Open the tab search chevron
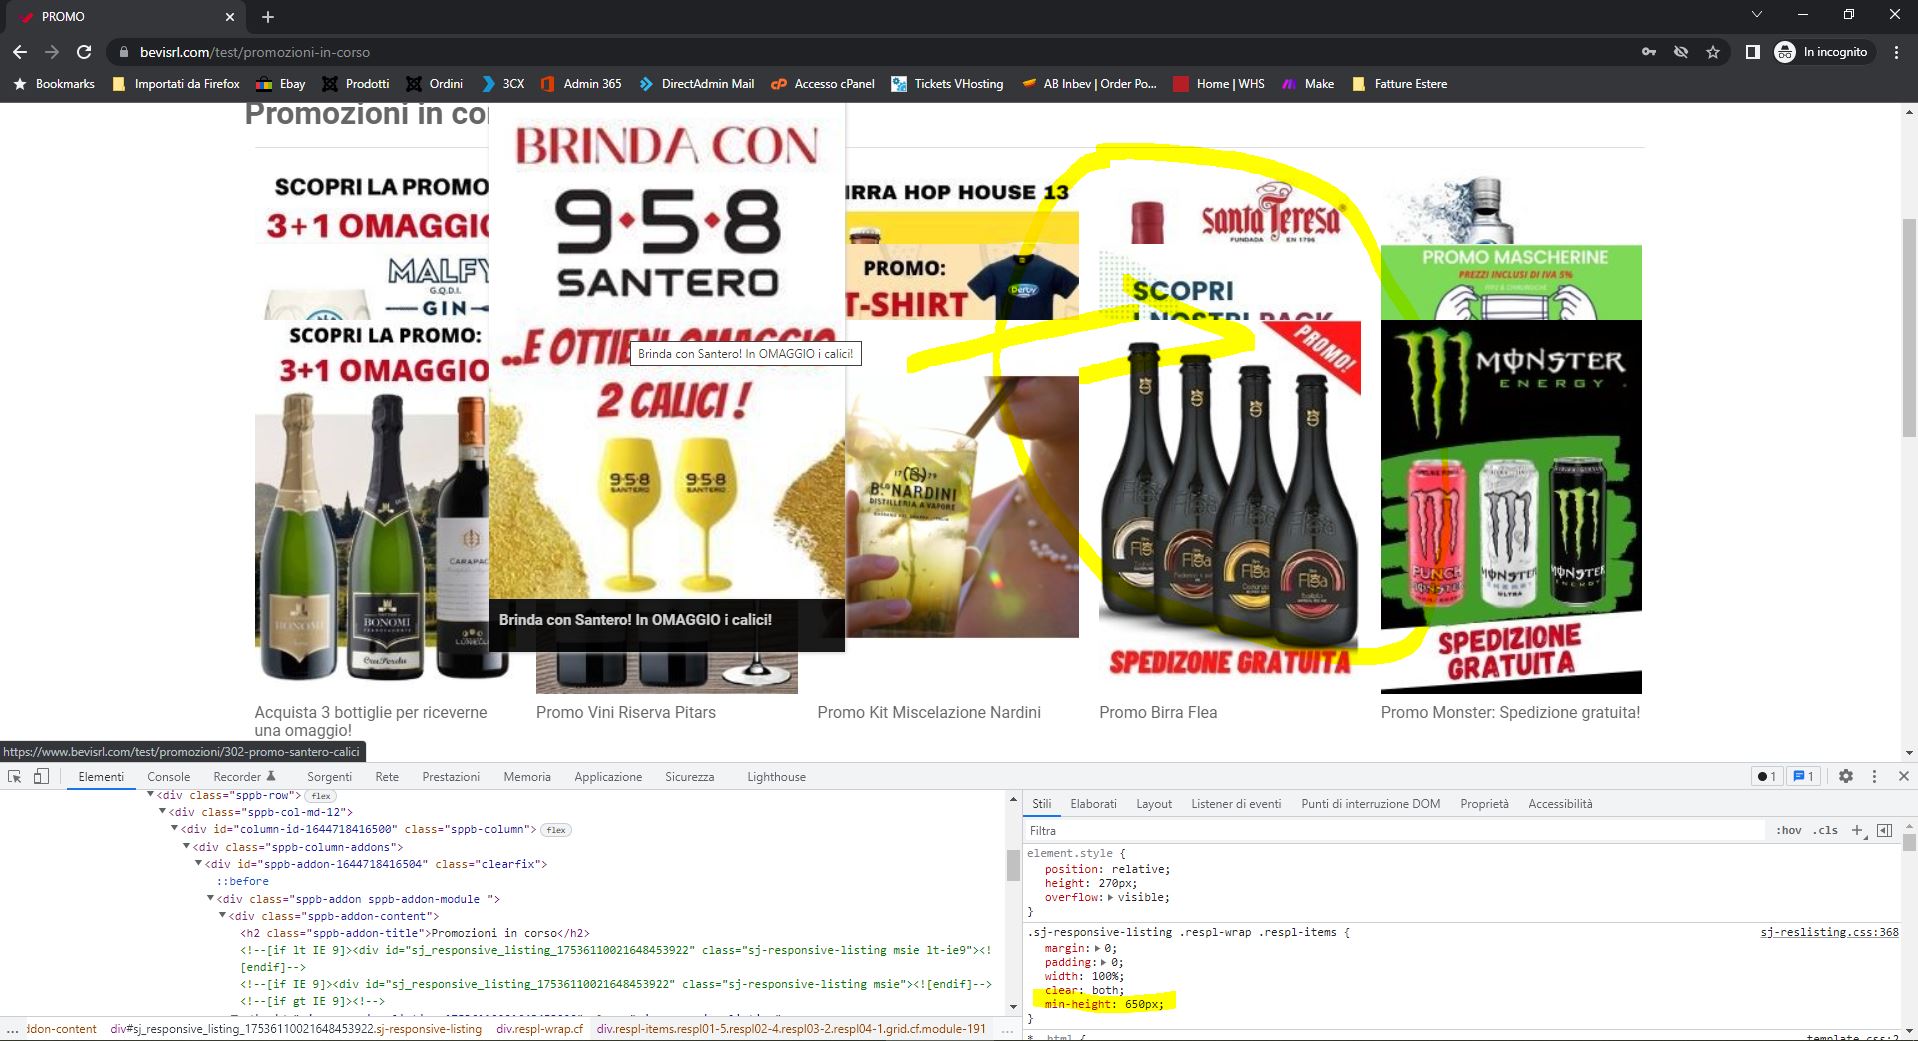The height and width of the screenshot is (1041, 1918). [1757, 15]
